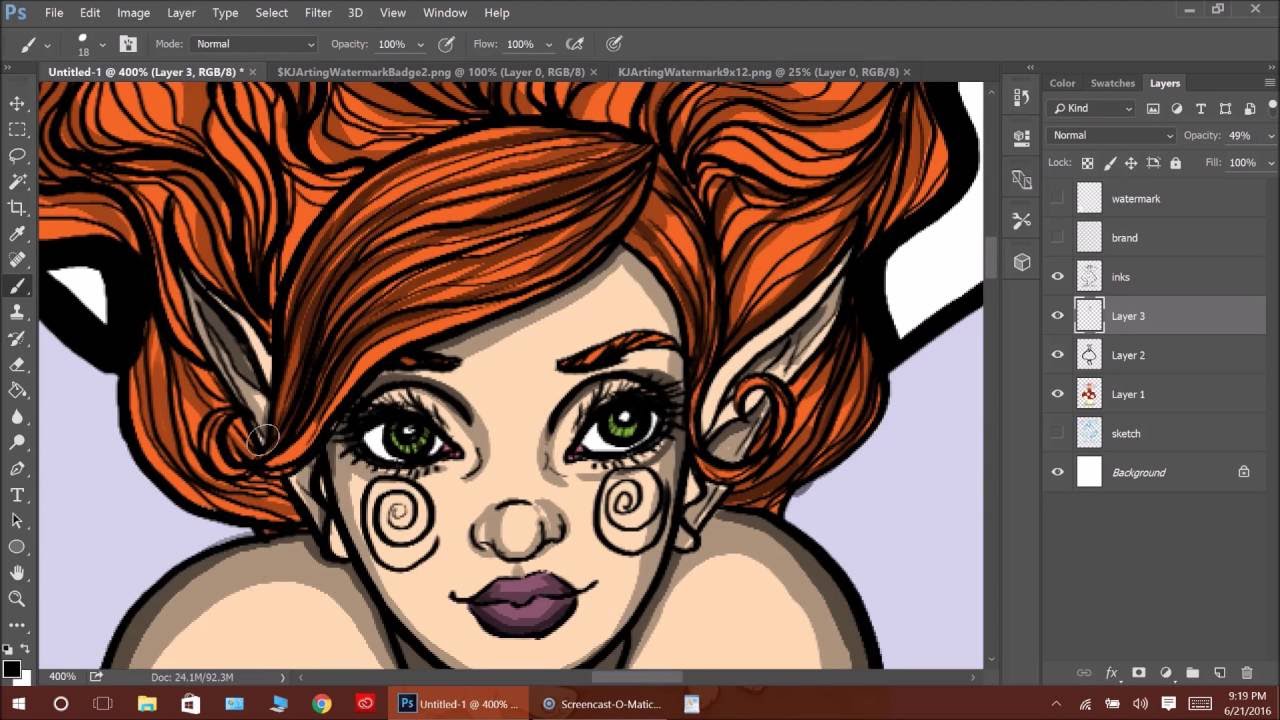Select the History Brush tool
This screenshot has width=1280, height=720.
click(17, 338)
